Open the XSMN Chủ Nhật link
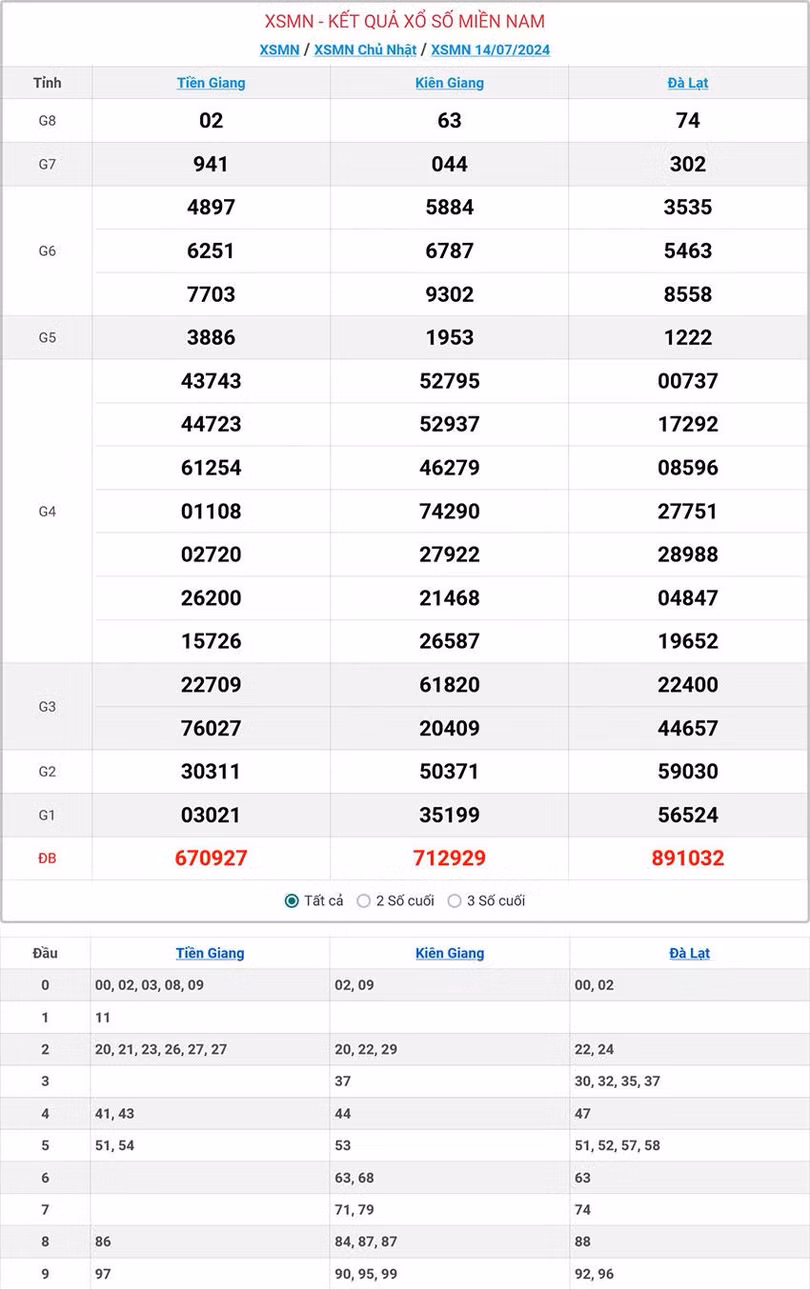This screenshot has width=810, height=1290. coord(365,50)
